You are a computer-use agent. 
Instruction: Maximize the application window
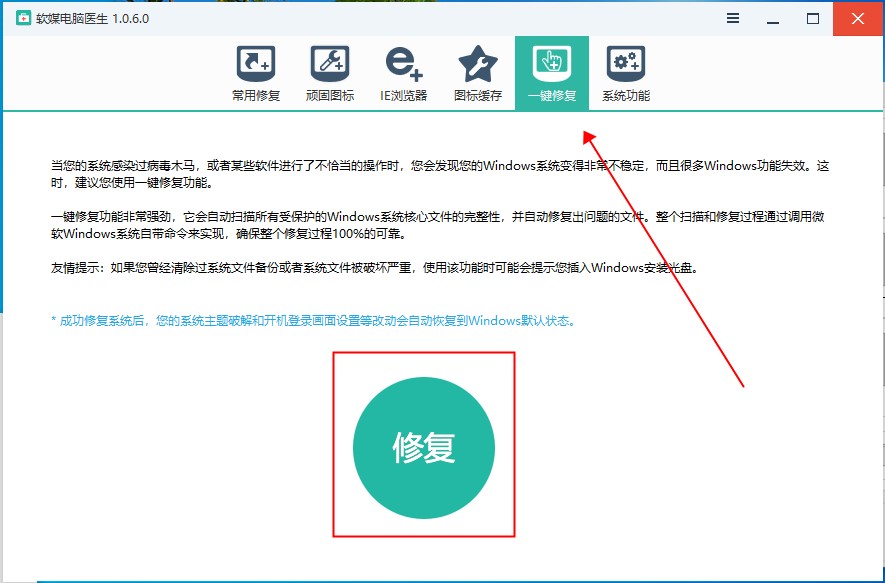[813, 19]
